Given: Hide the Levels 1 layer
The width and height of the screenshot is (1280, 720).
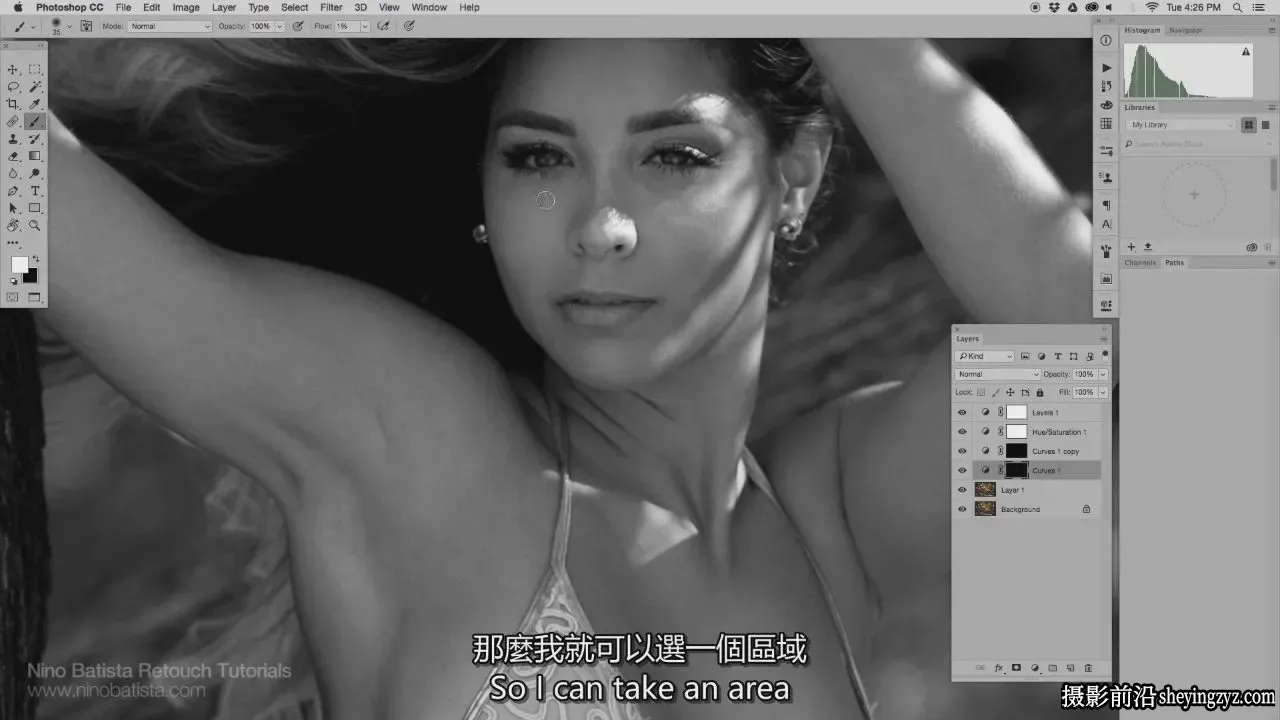Looking at the screenshot, I should pos(962,412).
